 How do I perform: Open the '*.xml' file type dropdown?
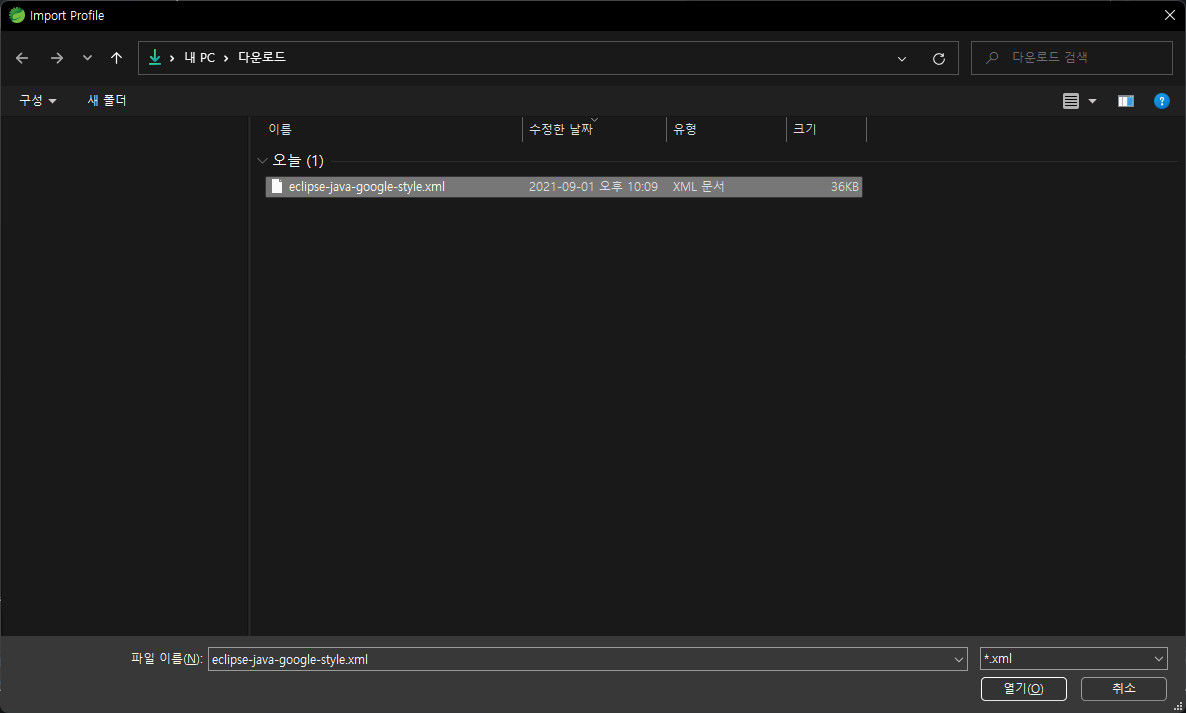coord(1073,659)
